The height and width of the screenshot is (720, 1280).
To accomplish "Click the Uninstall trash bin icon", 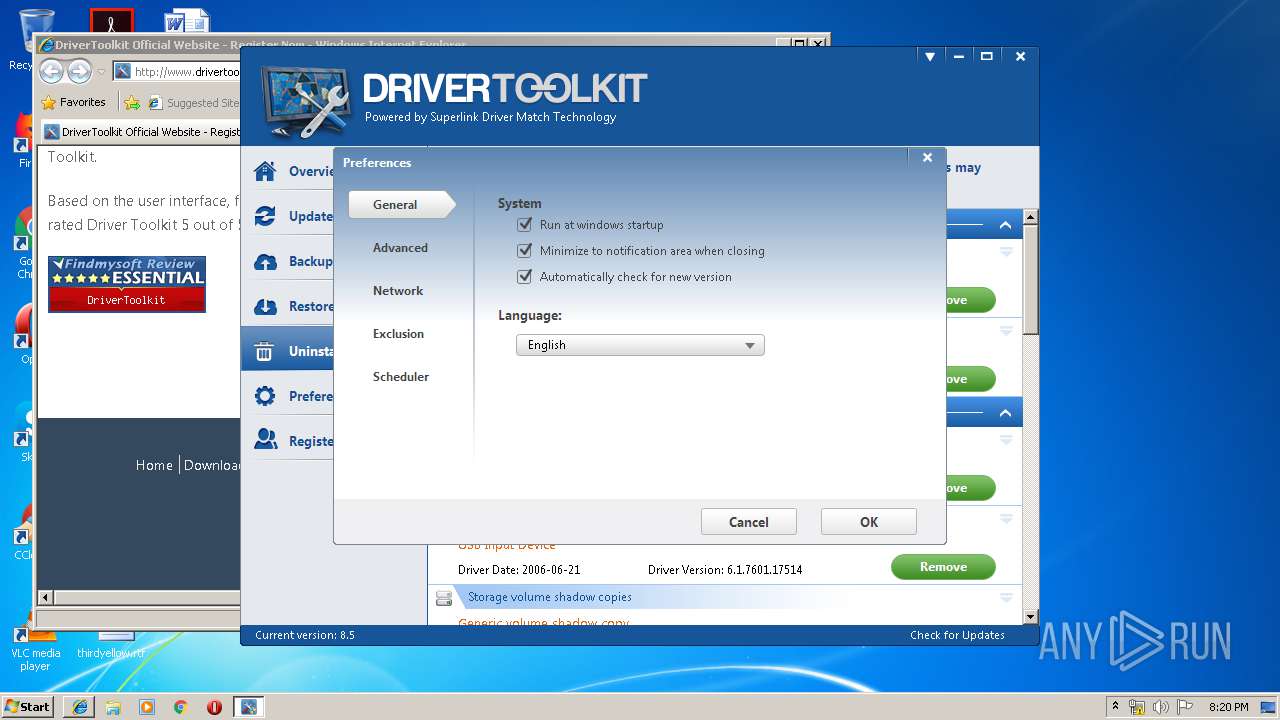I will pyautogui.click(x=265, y=351).
